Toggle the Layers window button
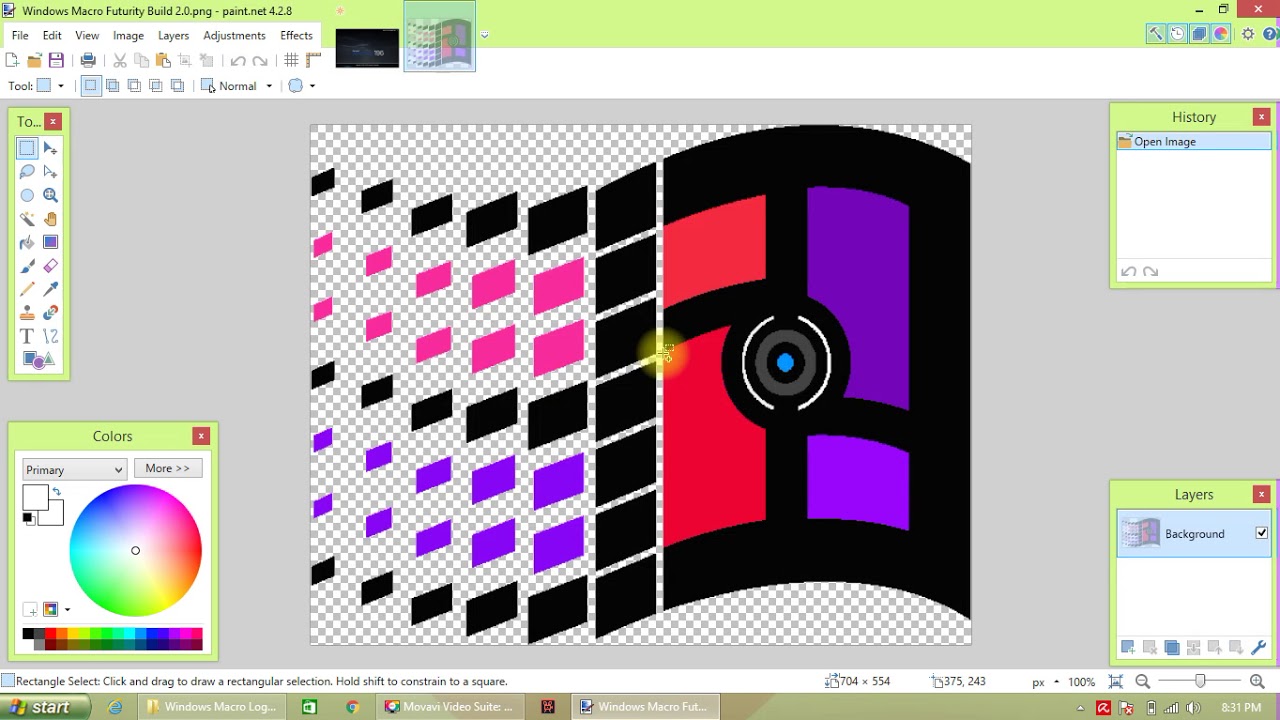 coord(1199,34)
